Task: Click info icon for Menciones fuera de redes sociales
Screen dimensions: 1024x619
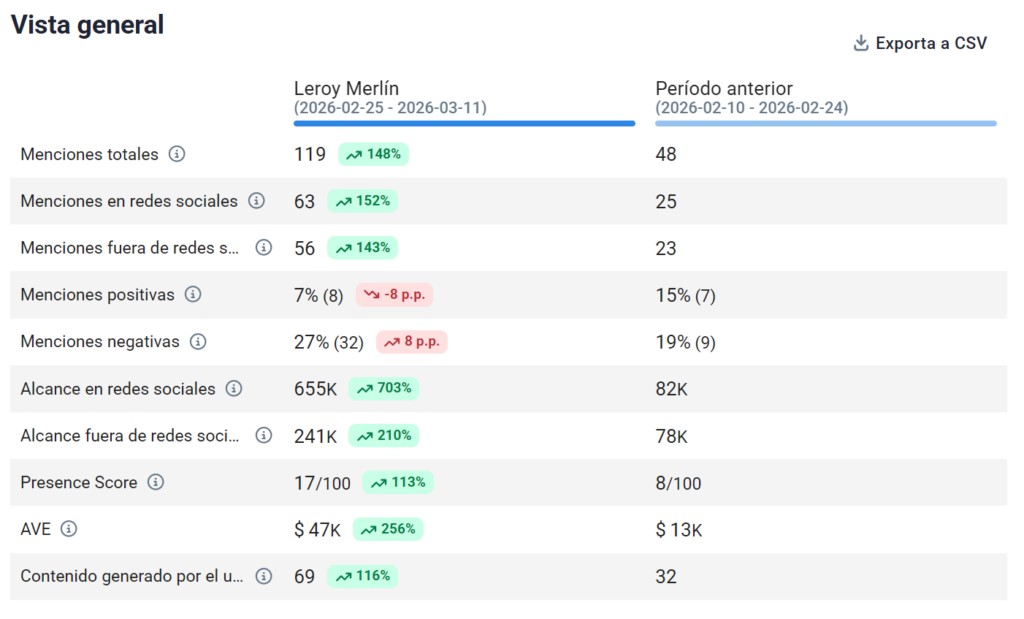Action: [x=264, y=248]
